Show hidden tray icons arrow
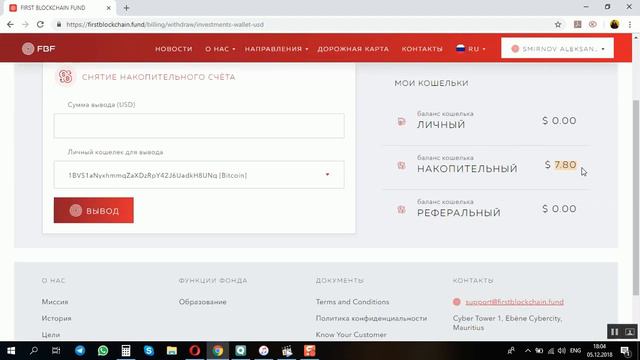The width and height of the screenshot is (640, 360). tap(527, 351)
